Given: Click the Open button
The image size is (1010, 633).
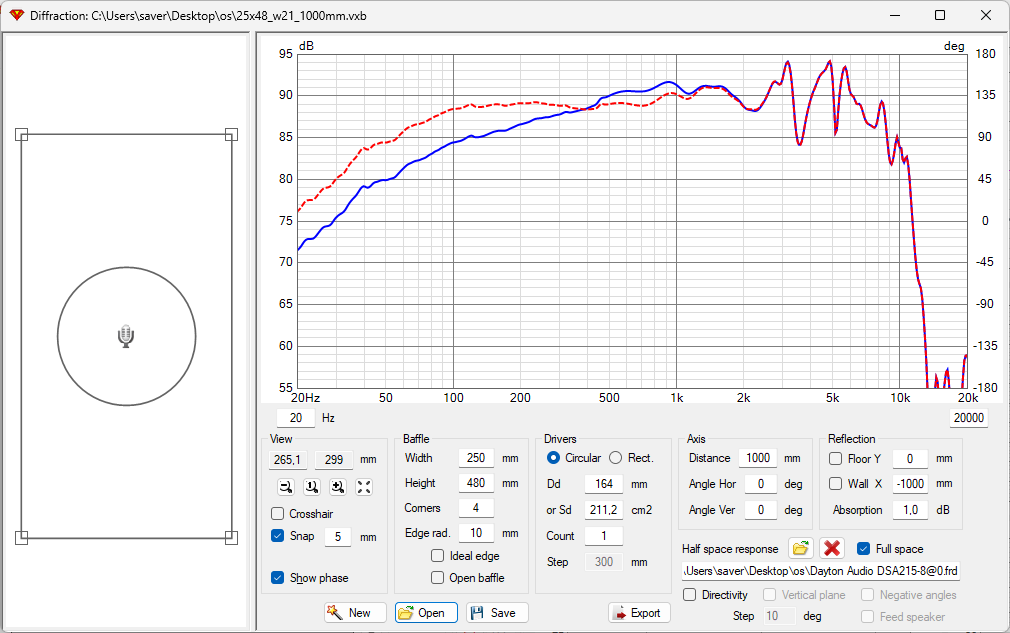Looking at the screenshot, I should (426, 612).
